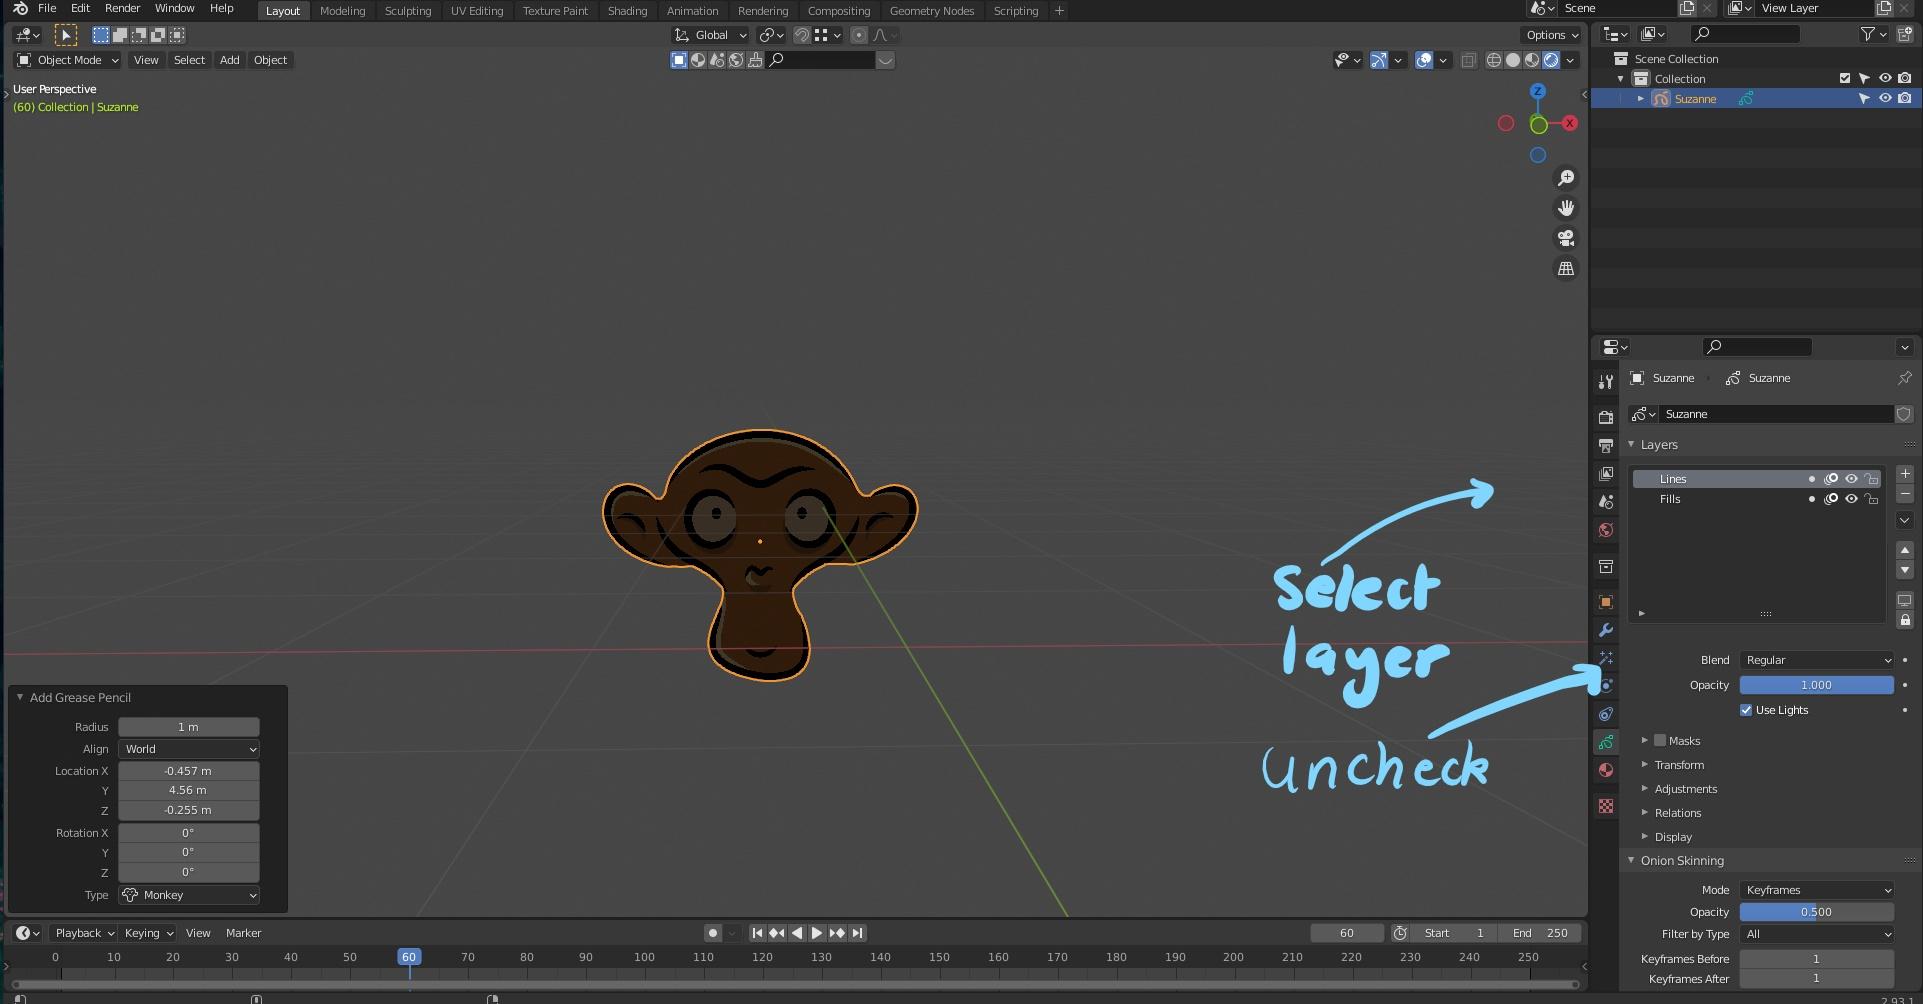The image size is (1923, 1004).
Task: Toggle snapping magnet in the header
Action: 802,35
